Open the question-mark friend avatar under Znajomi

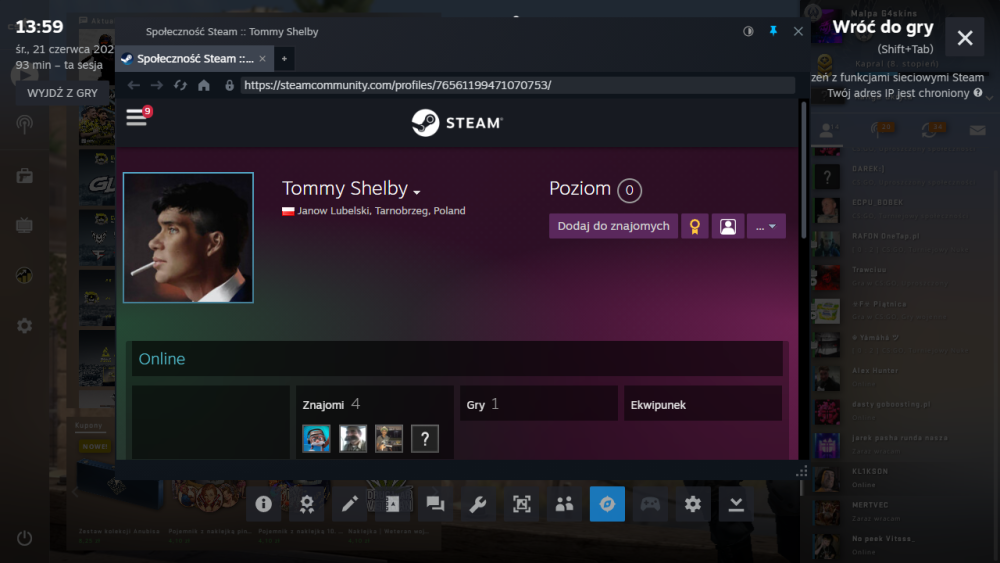[425, 439]
